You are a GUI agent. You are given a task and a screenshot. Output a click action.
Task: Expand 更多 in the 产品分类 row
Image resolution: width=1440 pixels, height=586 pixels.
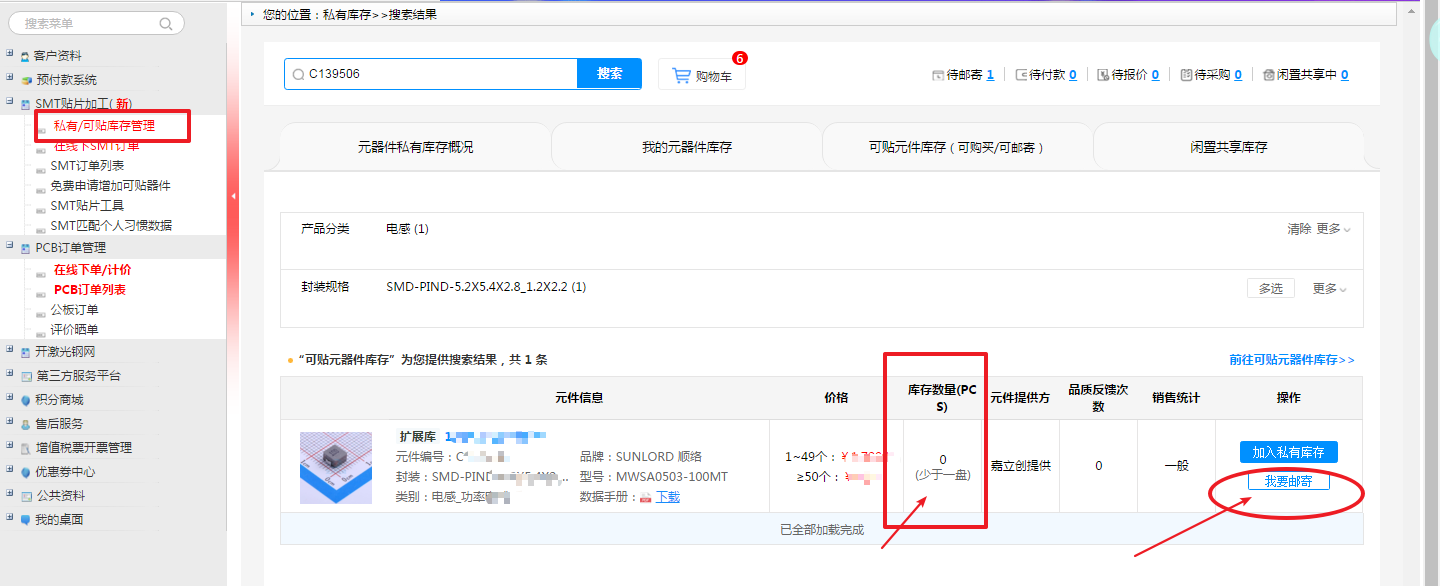coord(1333,229)
